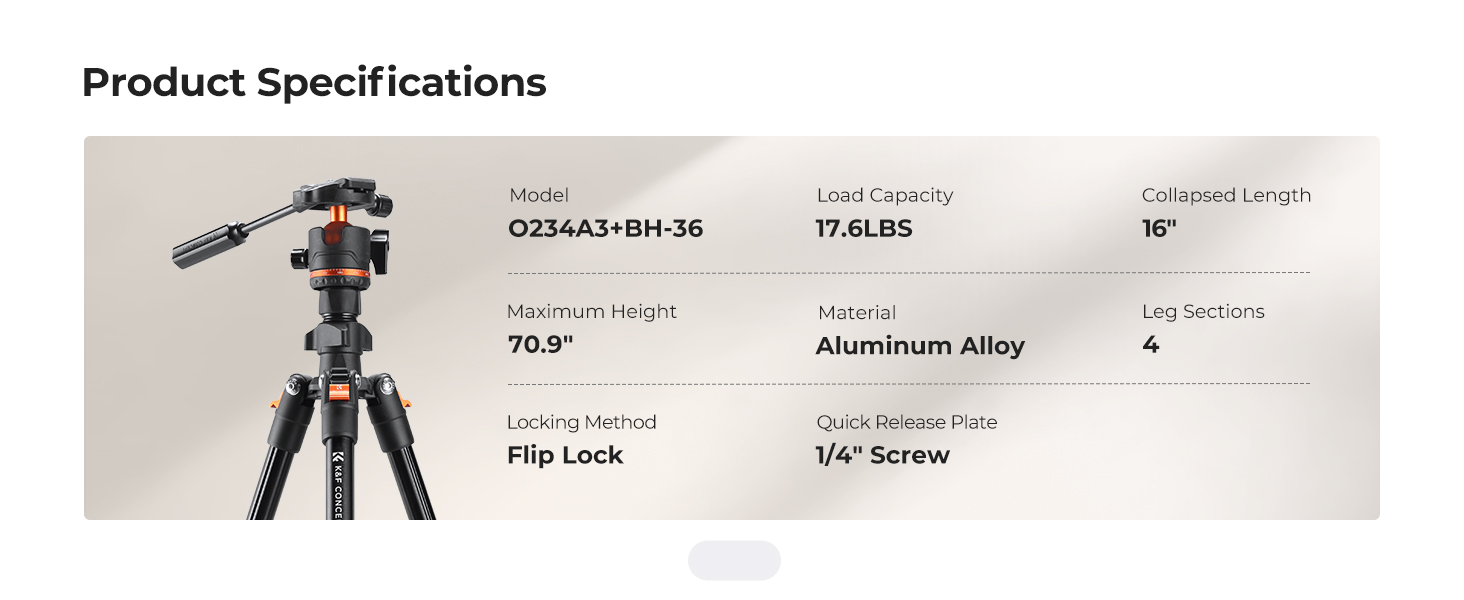Image resolution: width=1464 pixels, height=600 pixels.
Task: Click the Flip Lock locking method value
Action: click(565, 455)
